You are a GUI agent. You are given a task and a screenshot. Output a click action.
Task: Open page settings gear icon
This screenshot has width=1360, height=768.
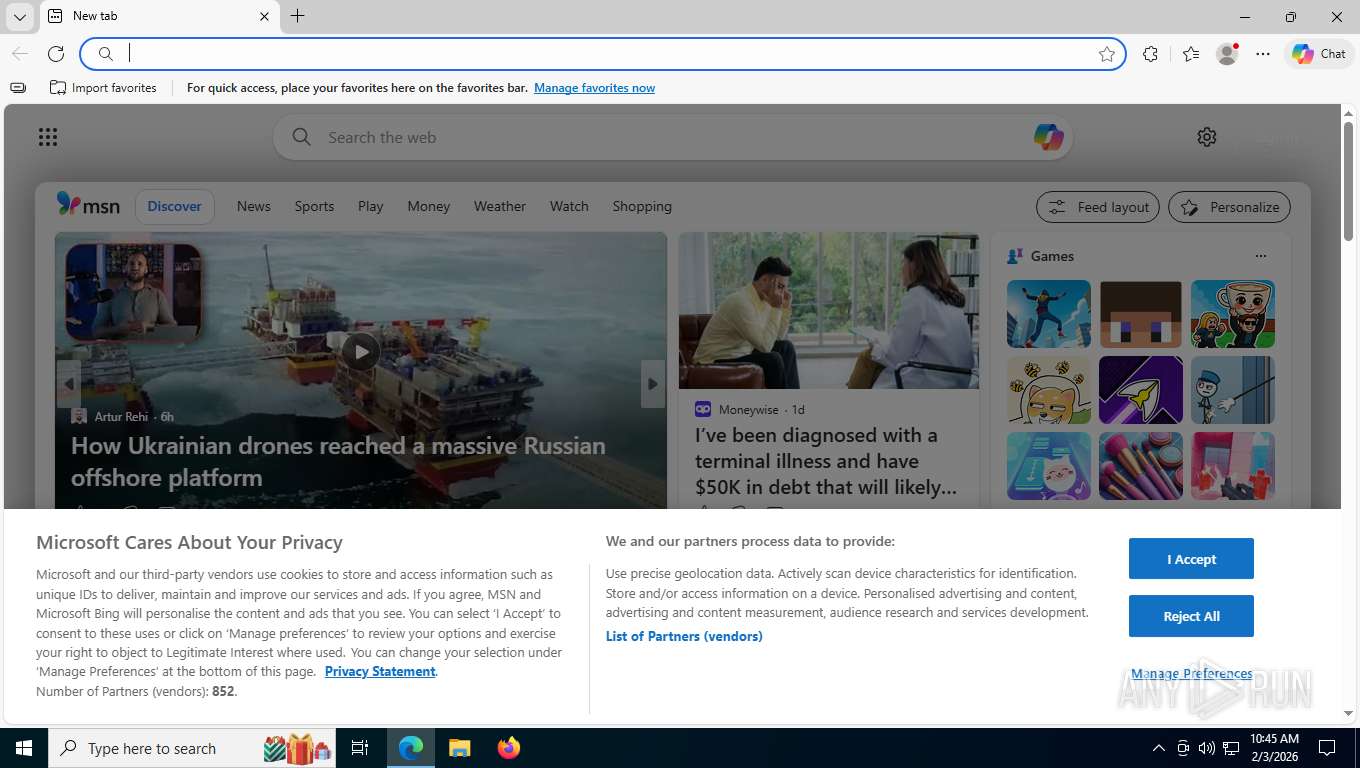pyautogui.click(x=1207, y=137)
